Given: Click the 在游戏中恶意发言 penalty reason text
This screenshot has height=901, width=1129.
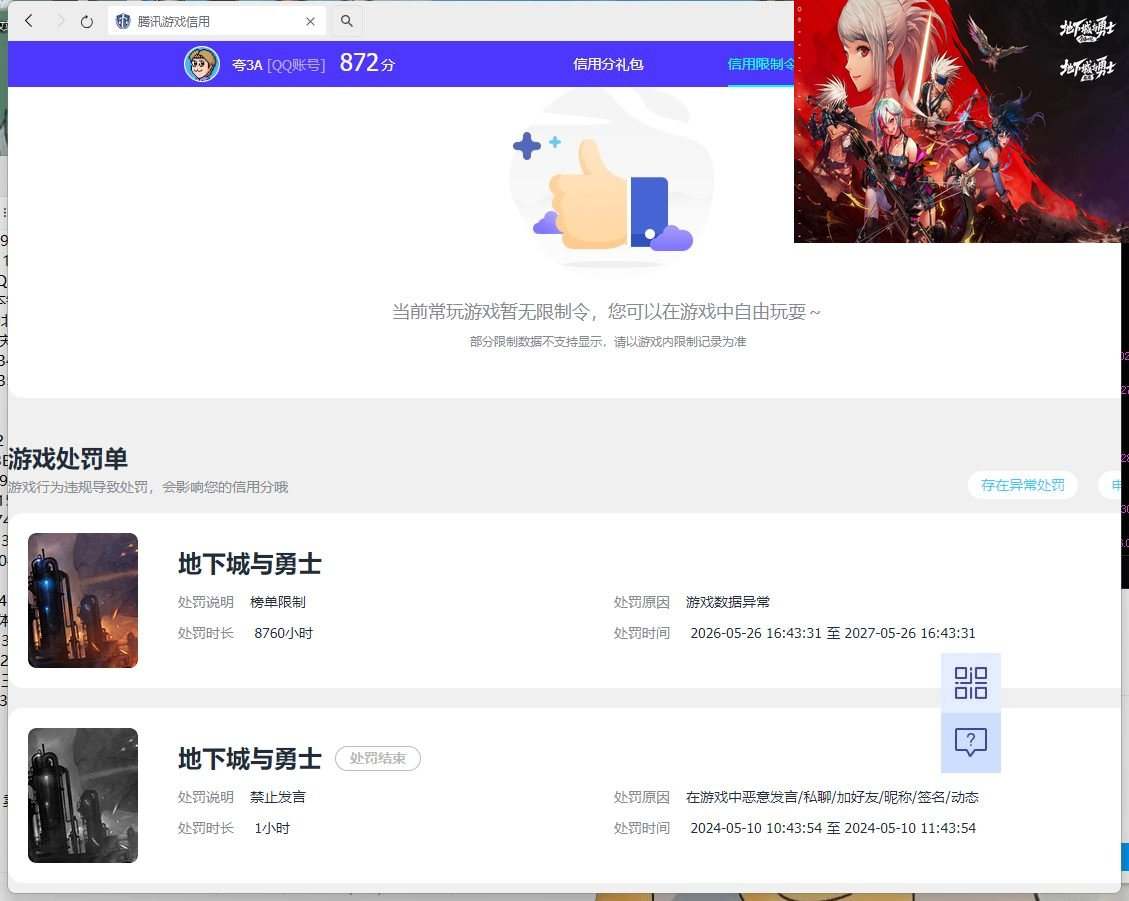Looking at the screenshot, I should 832,797.
